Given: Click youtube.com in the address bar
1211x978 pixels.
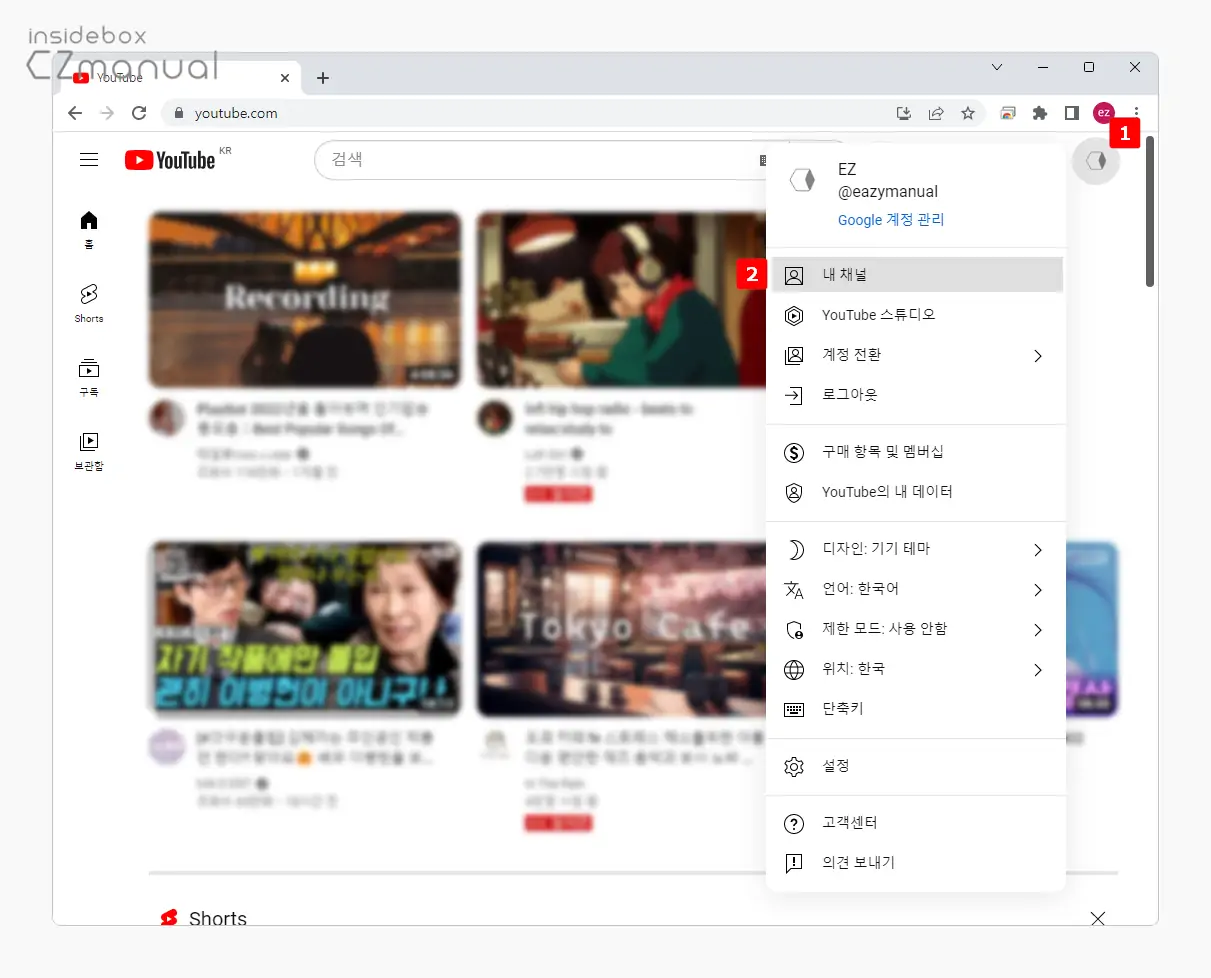Looking at the screenshot, I should pyautogui.click(x=236, y=113).
